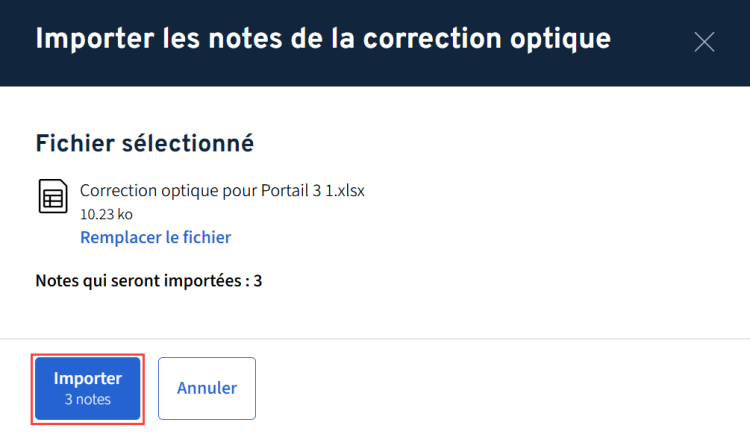Click the 10.23 ko file size text
750x437 pixels.
[x=106, y=213]
